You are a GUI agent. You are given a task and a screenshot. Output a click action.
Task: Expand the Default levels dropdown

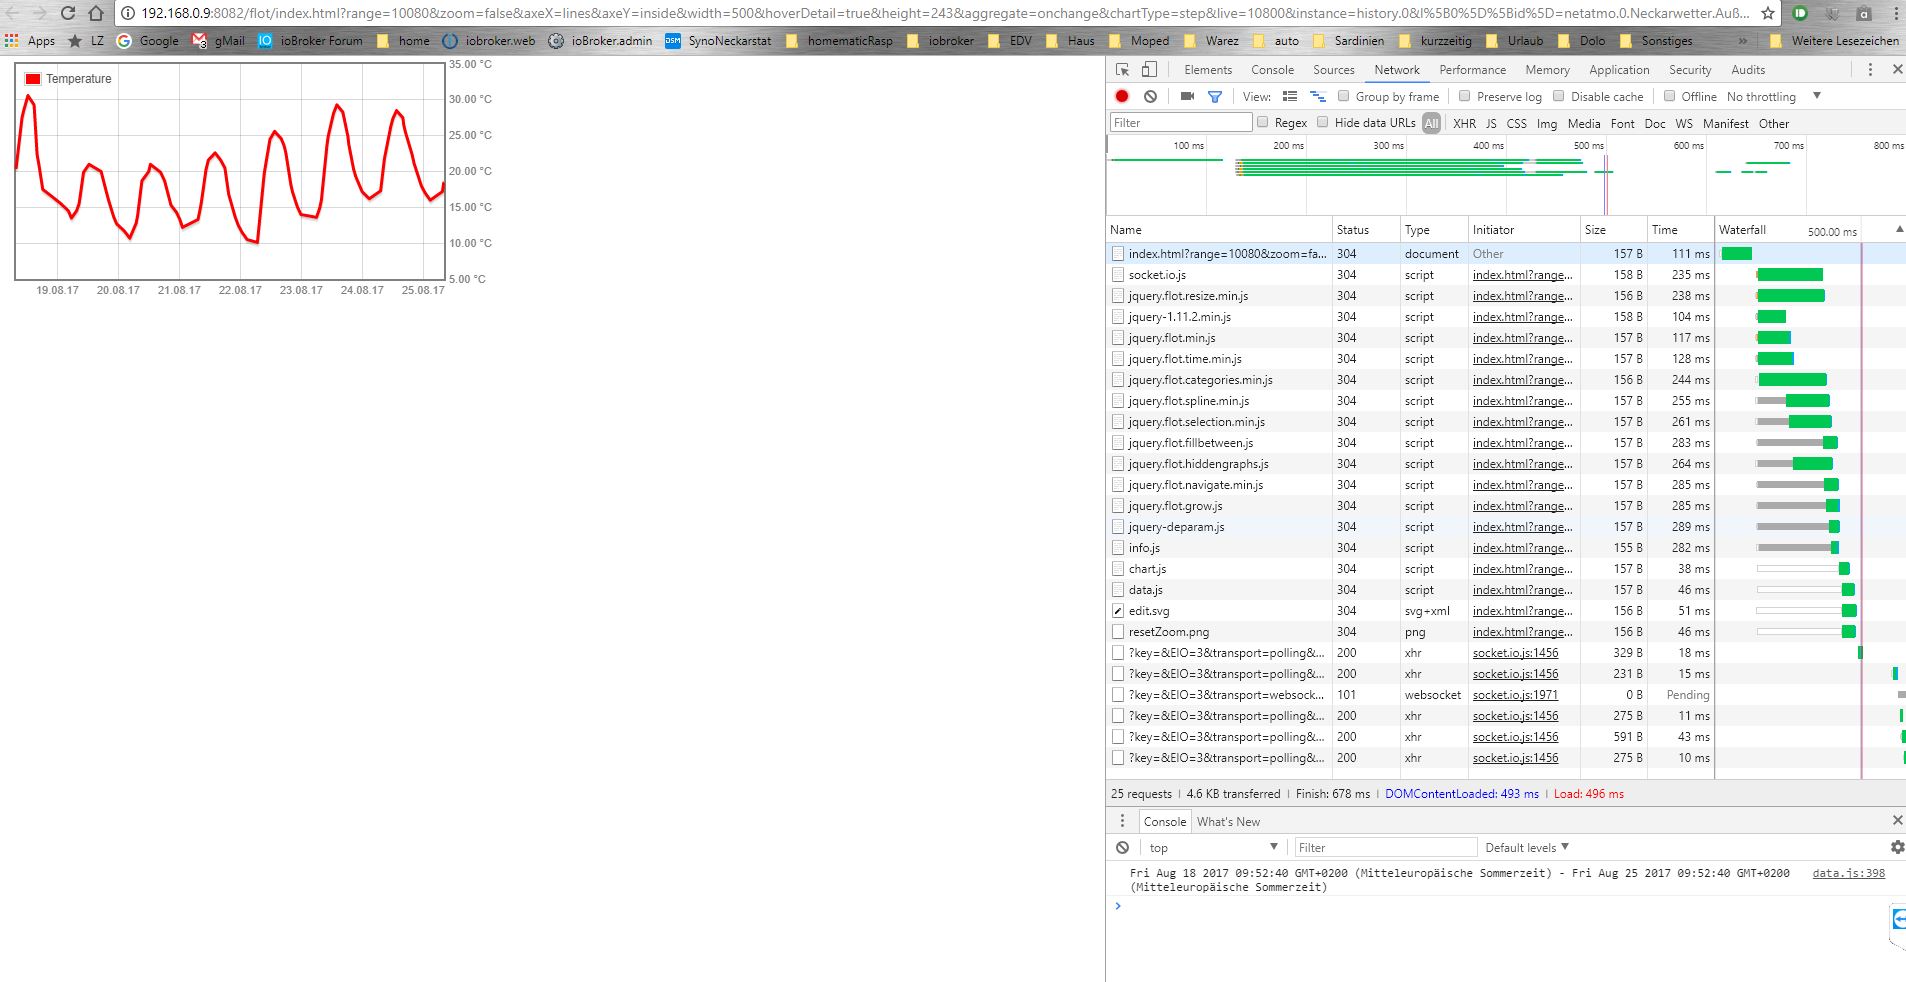[x=1527, y=848]
